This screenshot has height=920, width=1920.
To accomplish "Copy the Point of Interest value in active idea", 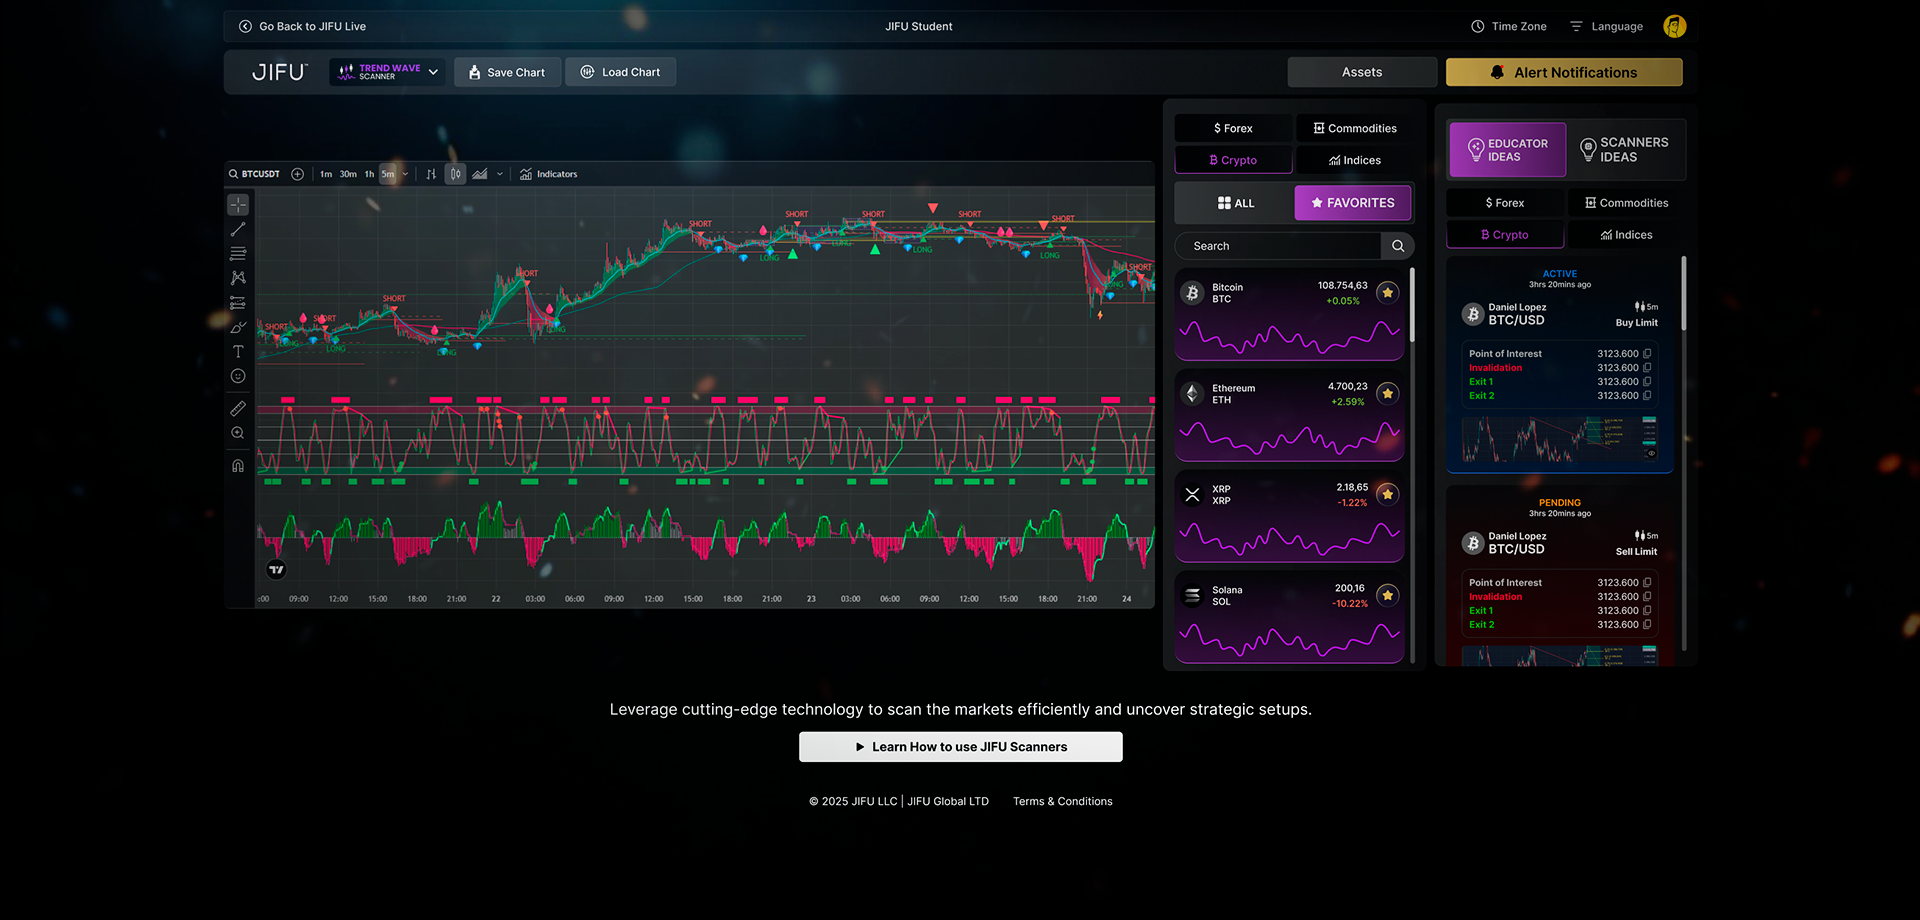I will click(1647, 354).
